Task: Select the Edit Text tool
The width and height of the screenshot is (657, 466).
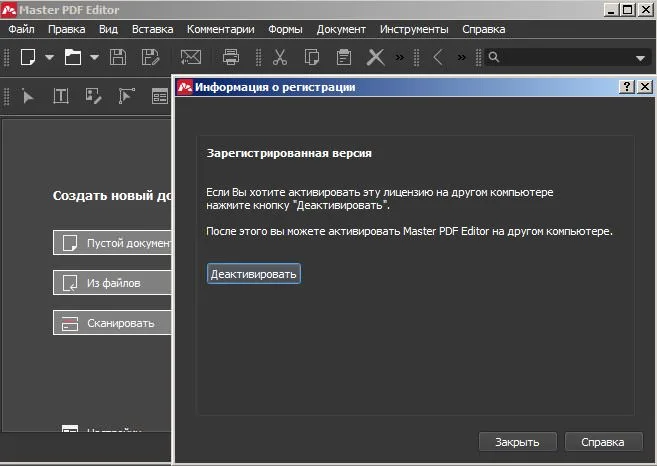Action: [x=61, y=96]
